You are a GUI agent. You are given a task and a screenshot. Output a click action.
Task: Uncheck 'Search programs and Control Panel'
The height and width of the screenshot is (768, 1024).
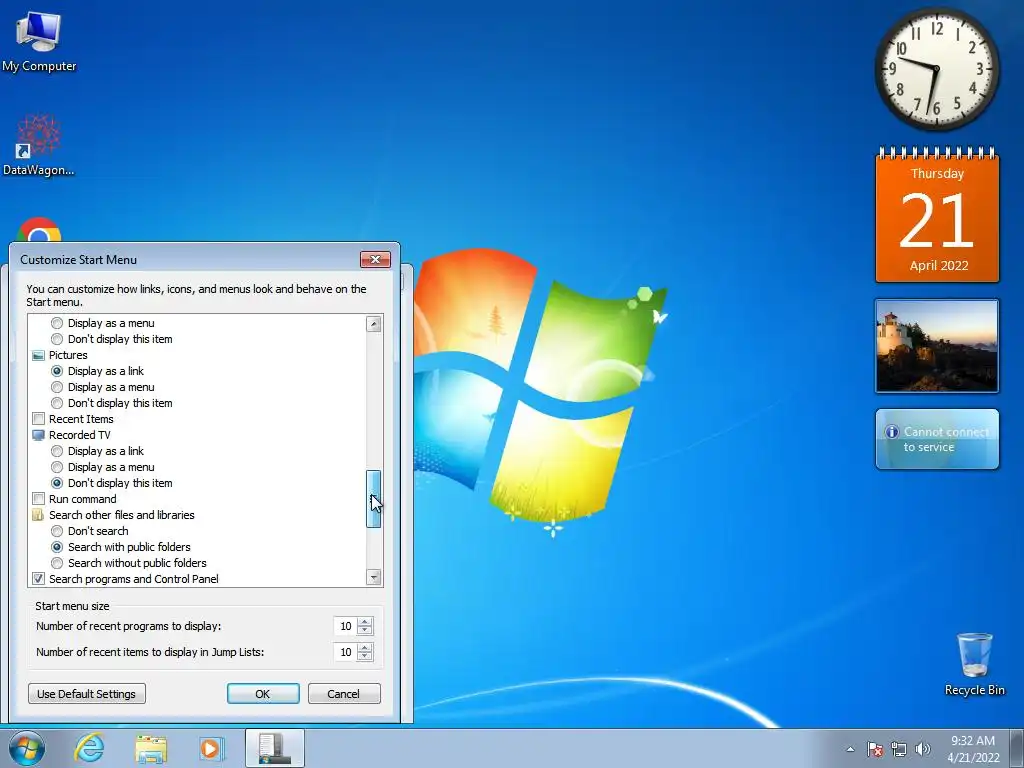(x=39, y=579)
